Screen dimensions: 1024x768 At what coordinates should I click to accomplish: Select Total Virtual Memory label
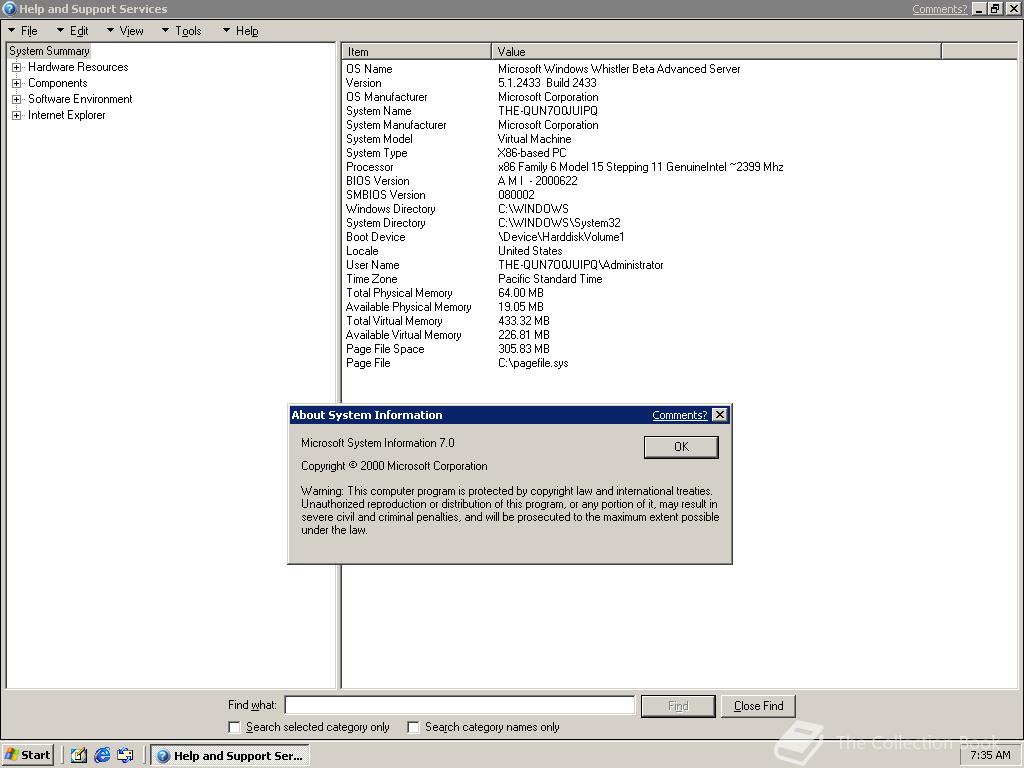(394, 321)
